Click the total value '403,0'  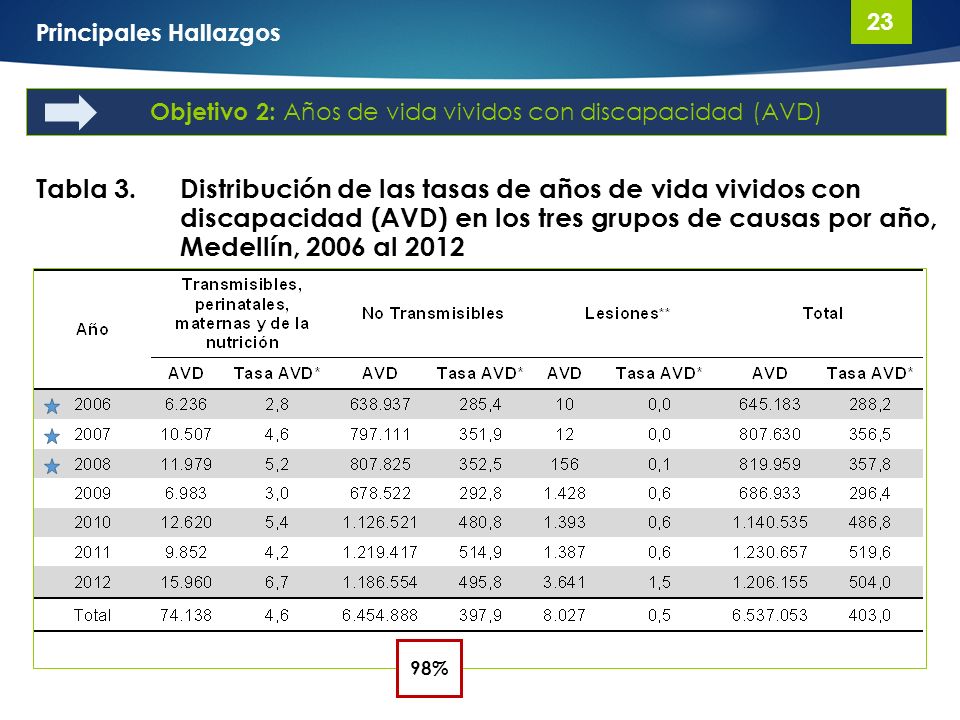(x=870, y=615)
